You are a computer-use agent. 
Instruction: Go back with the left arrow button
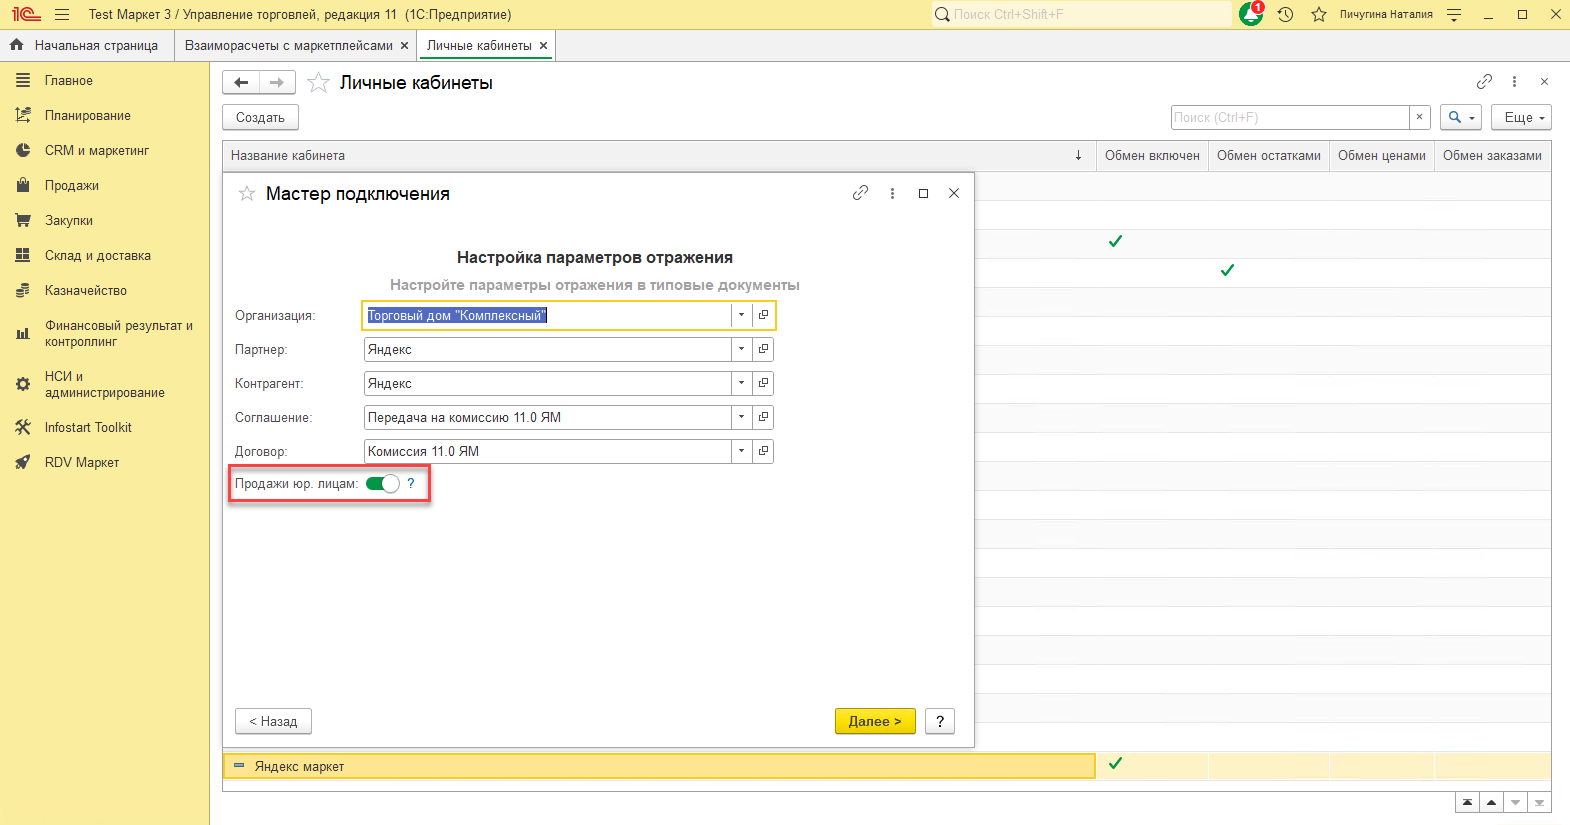241,82
